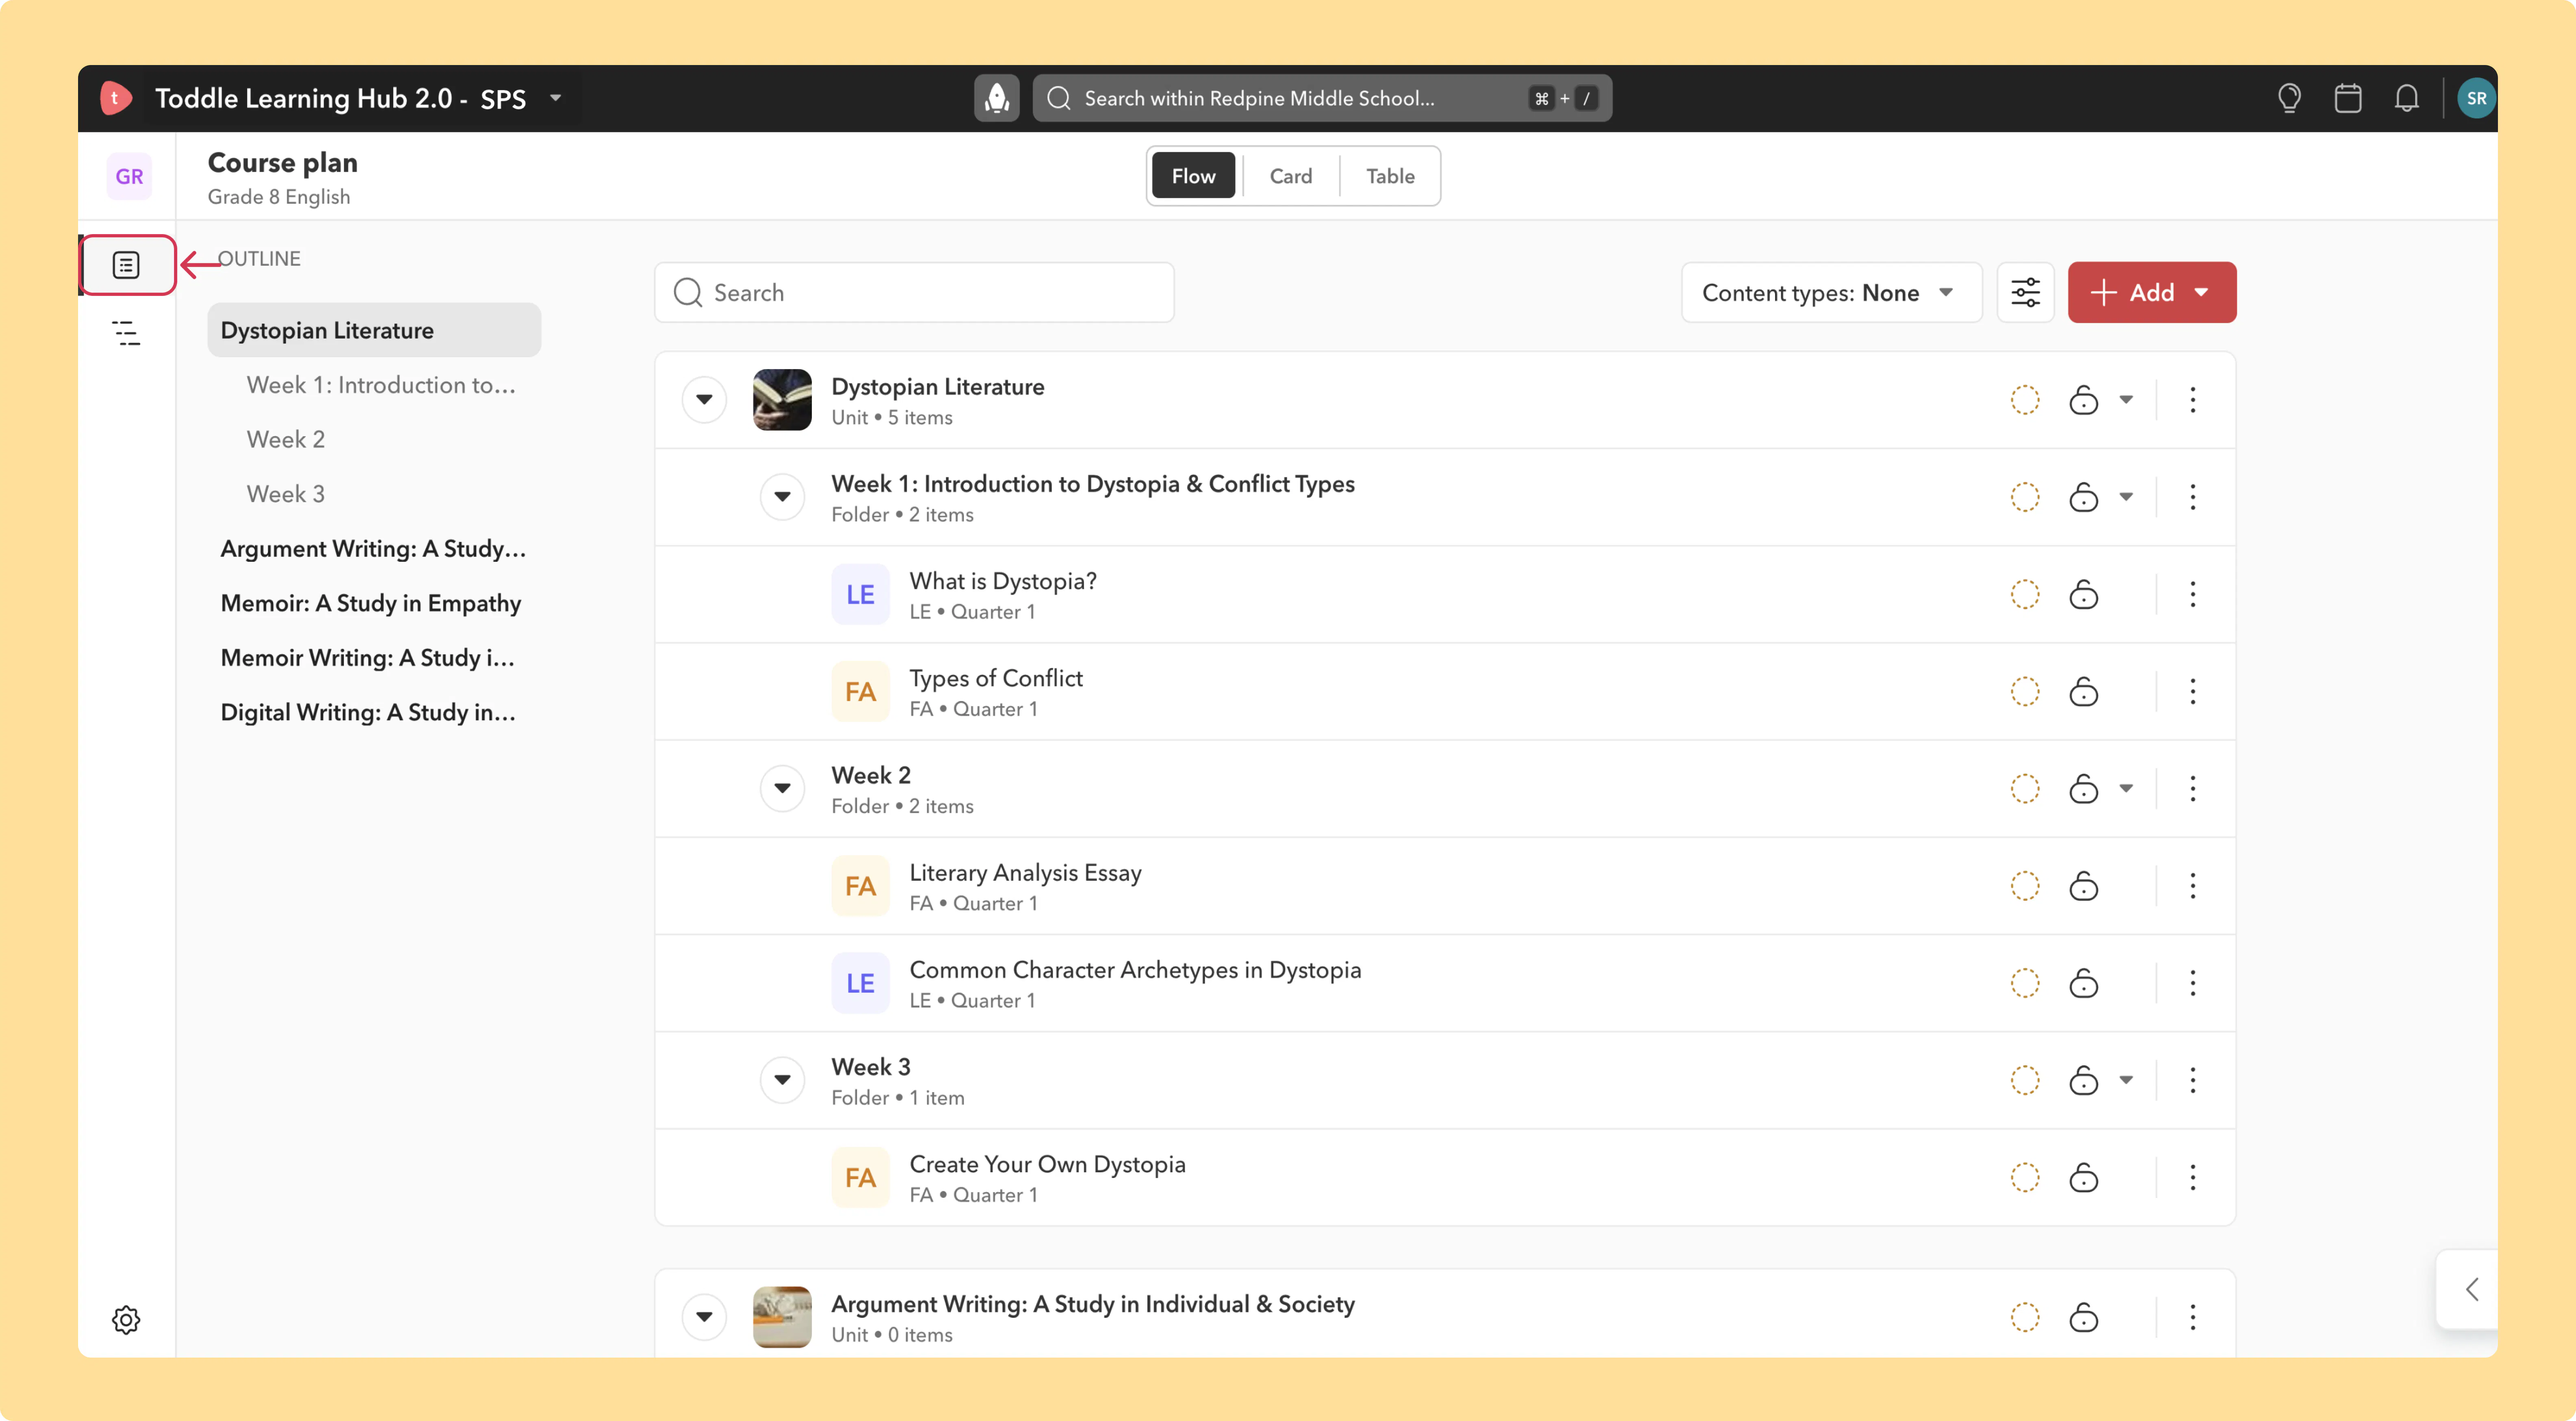Open more options for Dystopian Literature unit
Screen dimensions: 2576x1421
coord(2193,400)
